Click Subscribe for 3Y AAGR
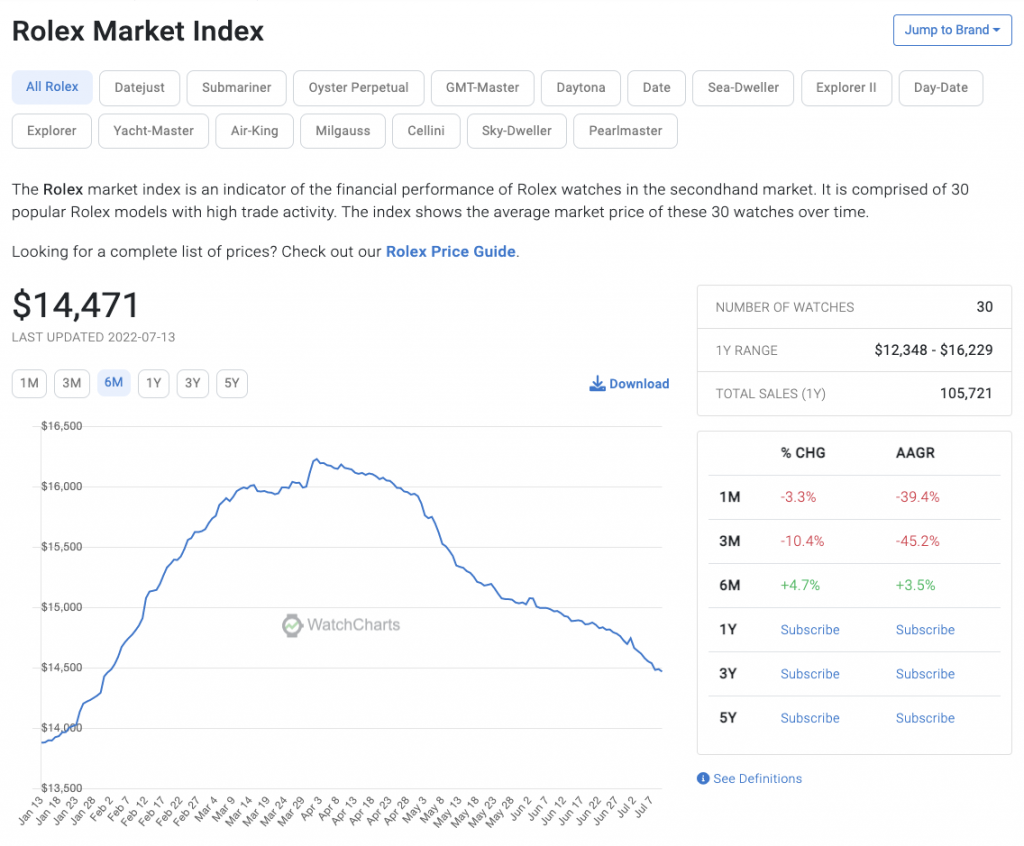Image resolution: width=1024 pixels, height=846 pixels. (925, 674)
